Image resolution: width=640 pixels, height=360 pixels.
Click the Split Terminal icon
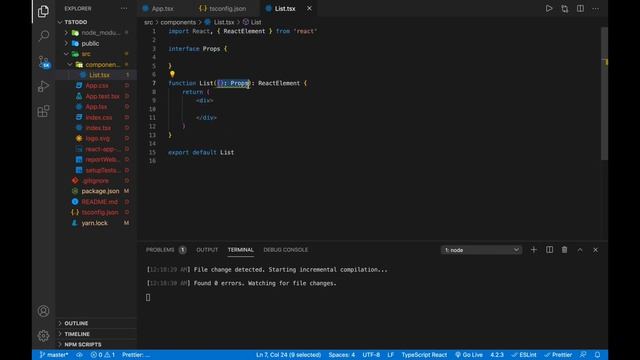pyautogui.click(x=549, y=250)
